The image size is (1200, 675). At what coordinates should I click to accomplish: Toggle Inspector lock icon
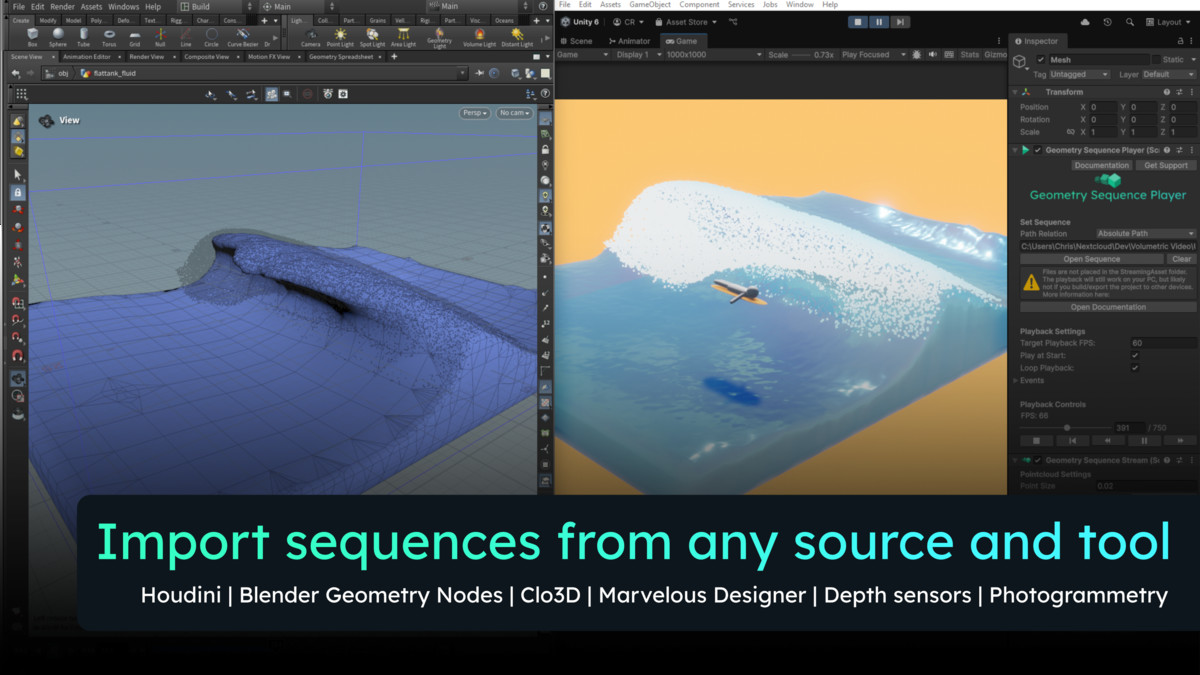1180,41
